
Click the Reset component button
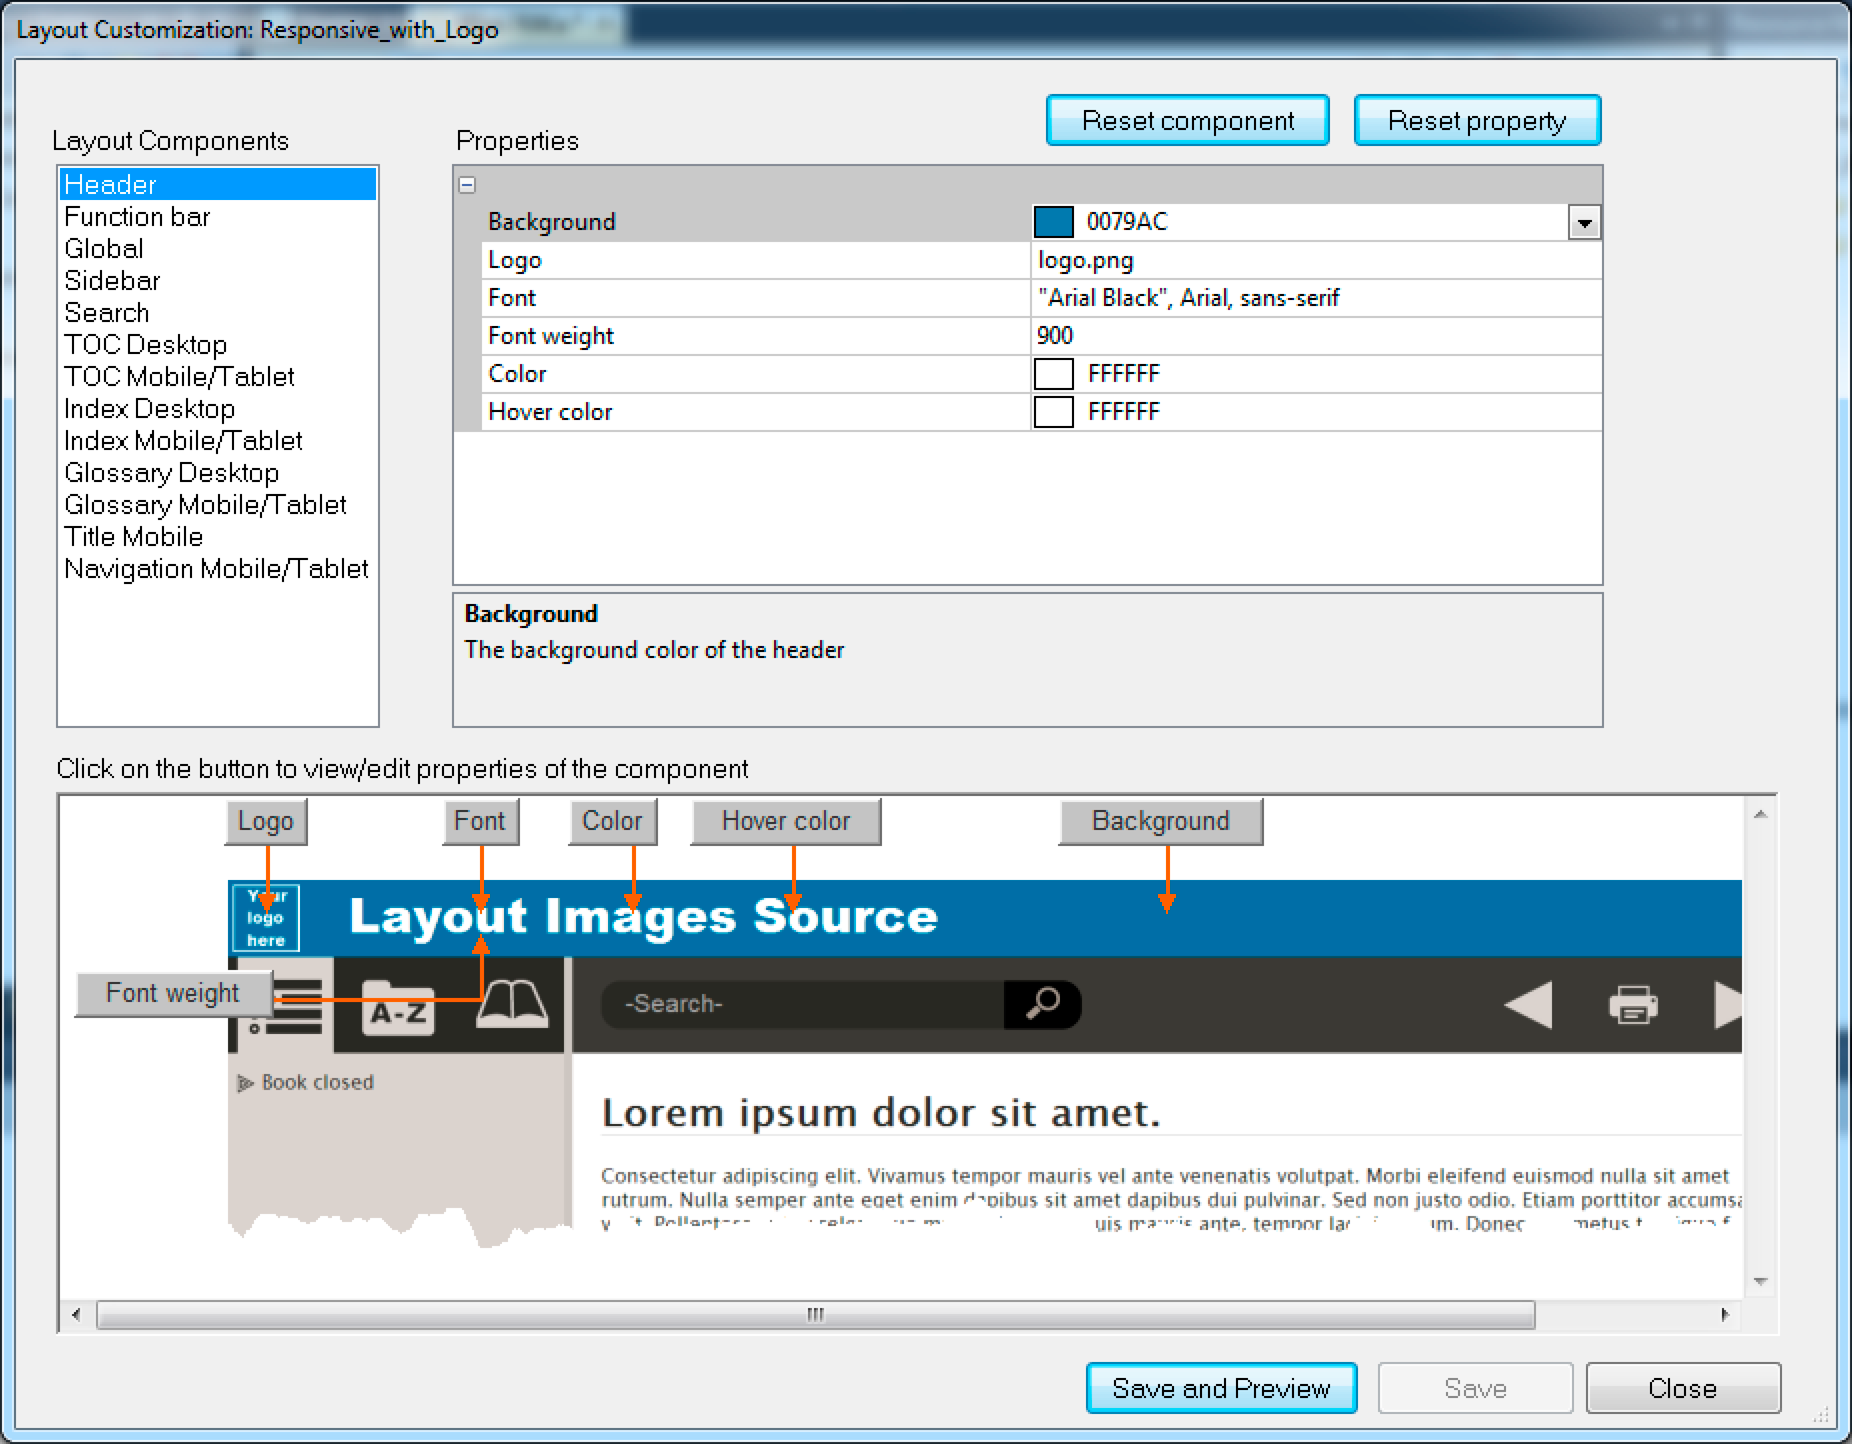tap(1187, 120)
